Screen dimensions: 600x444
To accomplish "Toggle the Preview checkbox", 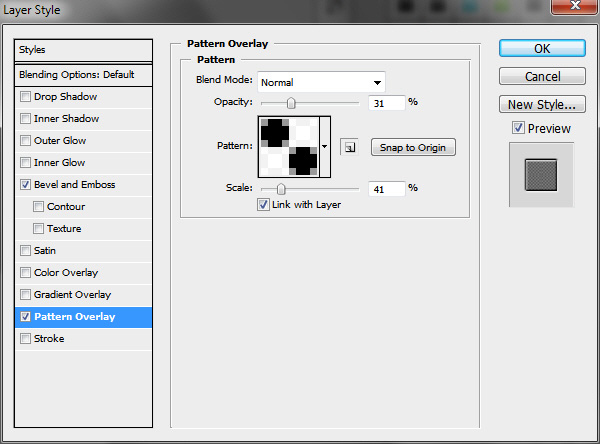I will tap(518, 128).
